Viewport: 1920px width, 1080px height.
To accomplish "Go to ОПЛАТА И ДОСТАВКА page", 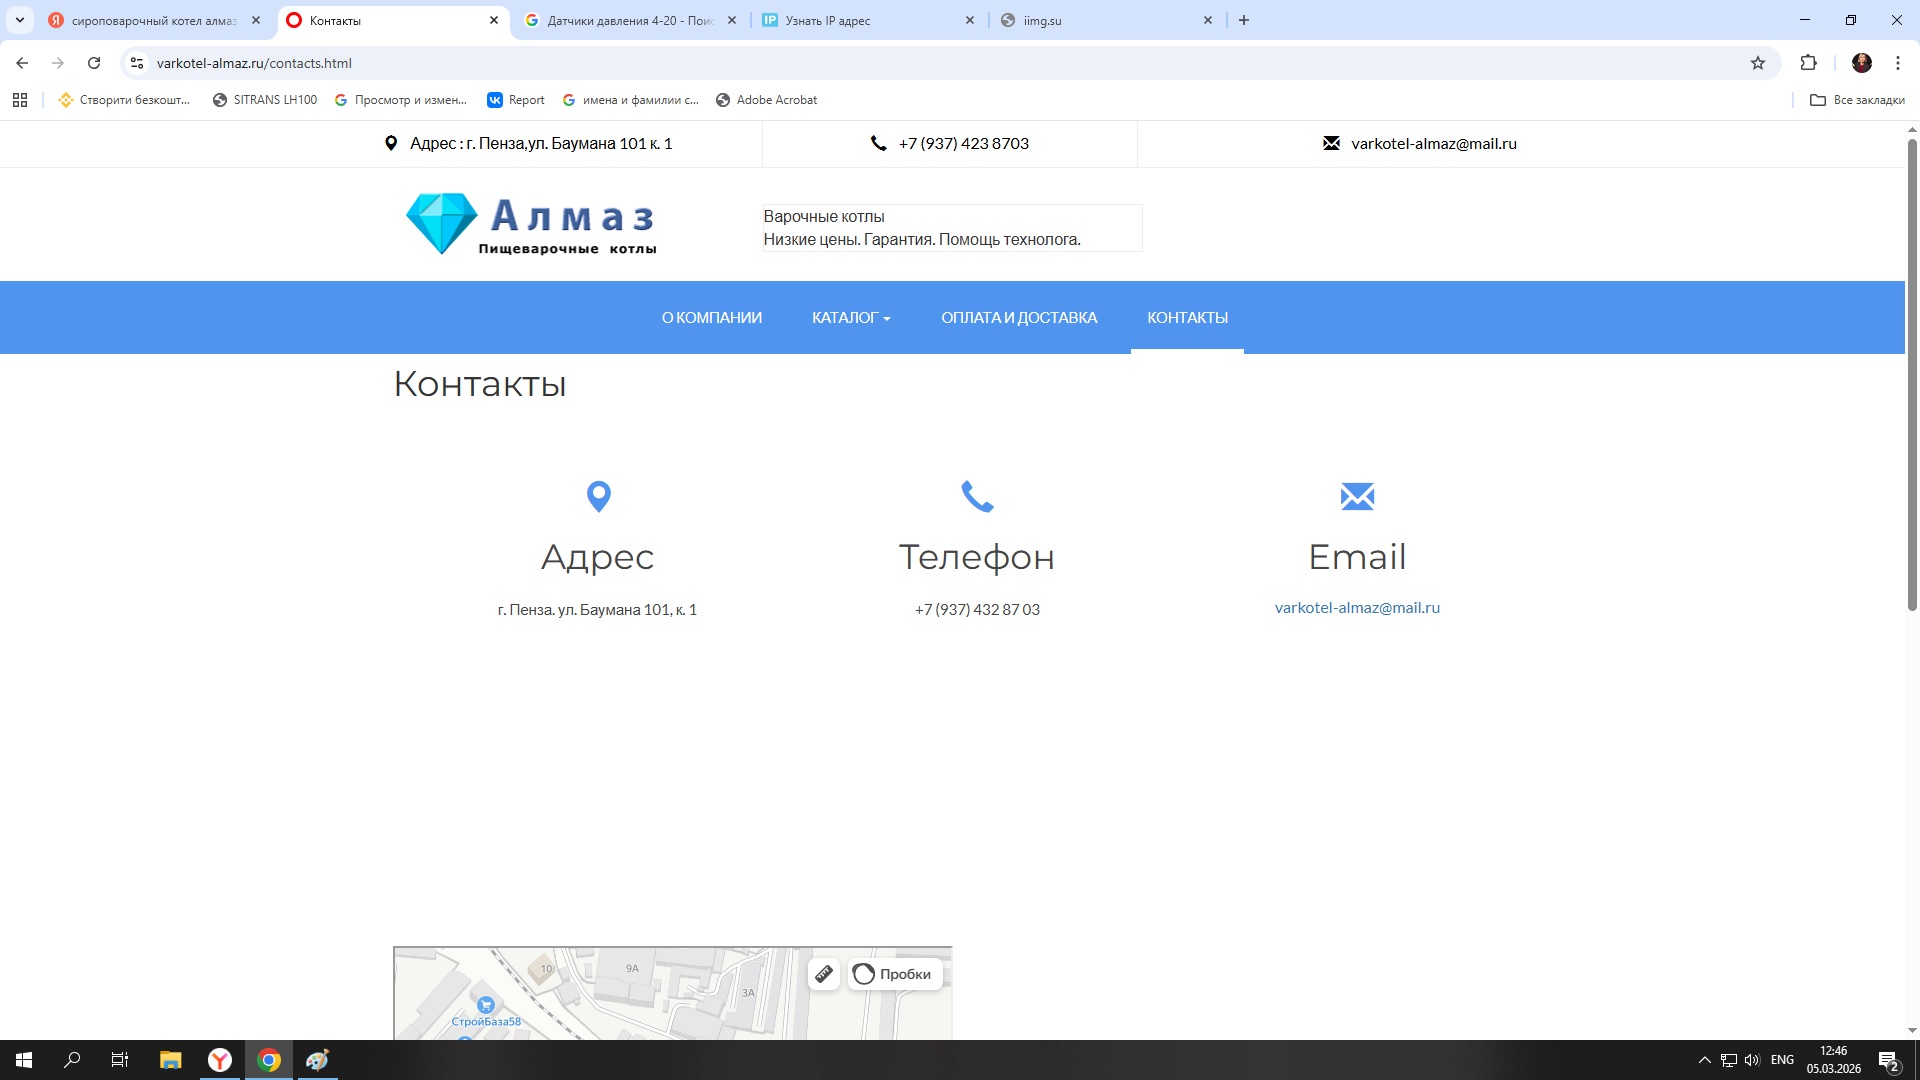I will pos(1018,318).
